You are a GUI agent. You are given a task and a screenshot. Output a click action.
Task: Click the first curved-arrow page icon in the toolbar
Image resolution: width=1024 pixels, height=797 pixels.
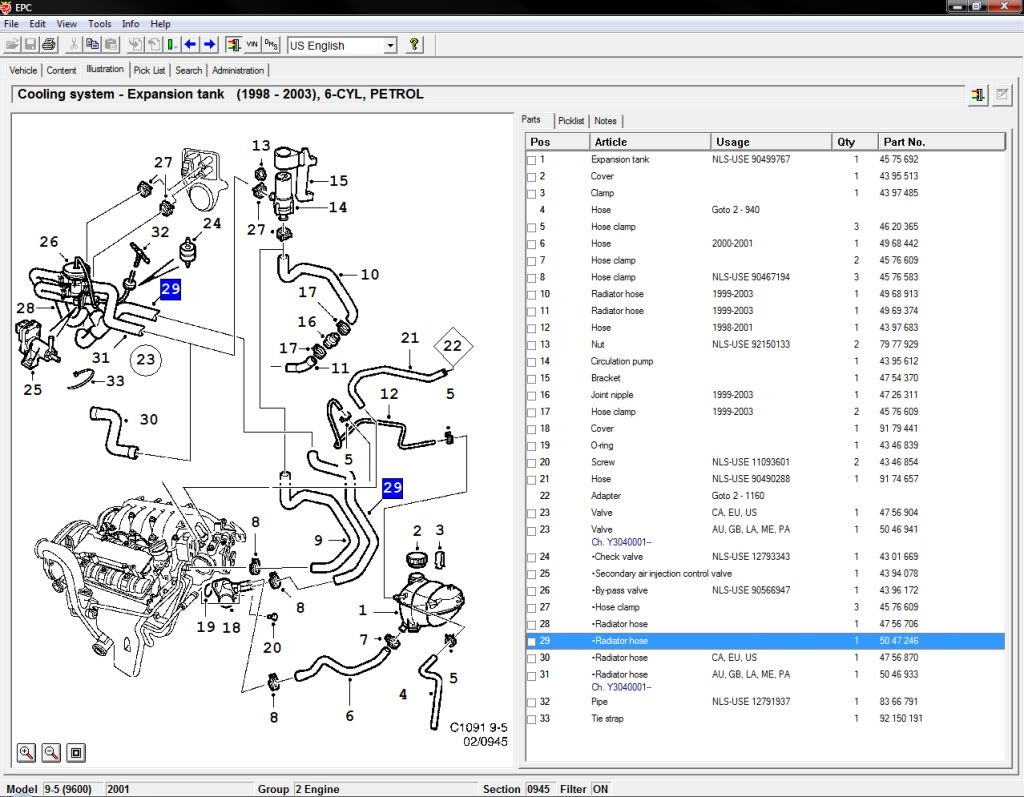click(x=135, y=44)
